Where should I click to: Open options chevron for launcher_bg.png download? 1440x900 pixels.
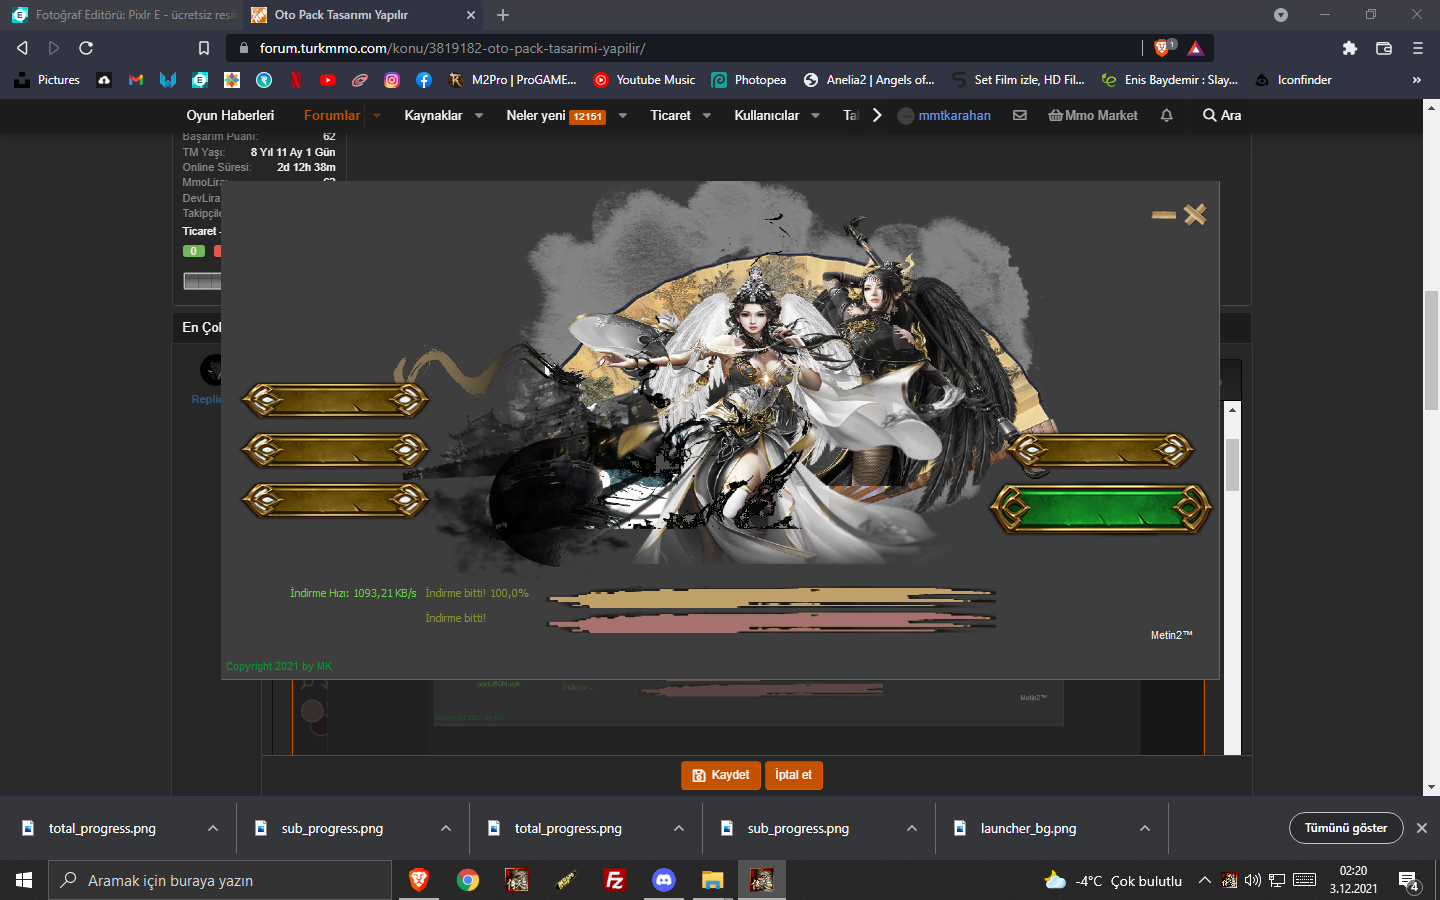(x=1145, y=828)
